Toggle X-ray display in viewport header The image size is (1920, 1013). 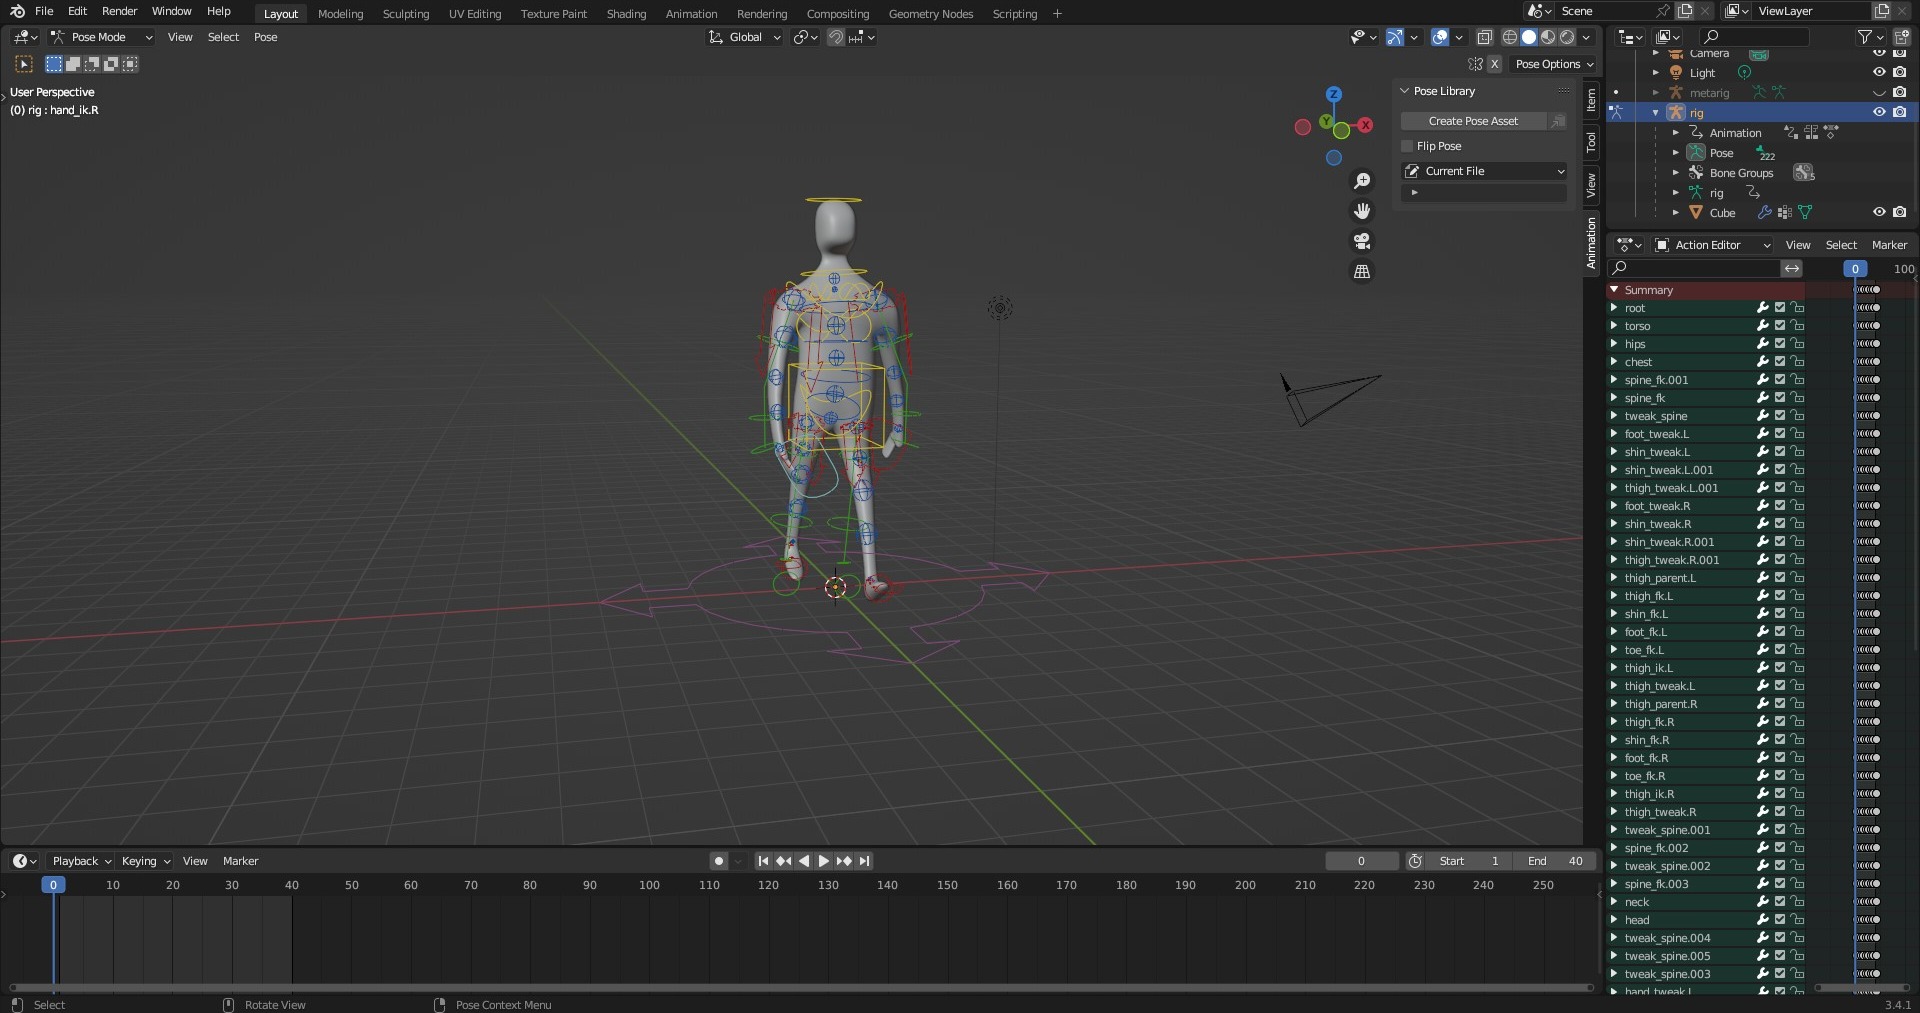tap(1485, 37)
